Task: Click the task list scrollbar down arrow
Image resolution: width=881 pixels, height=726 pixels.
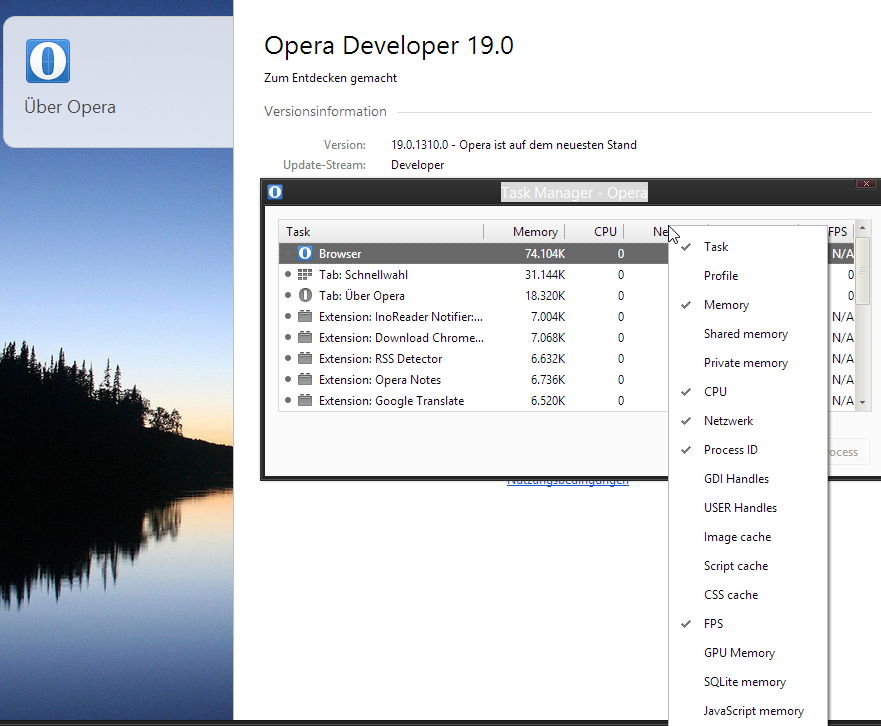Action: click(x=862, y=402)
